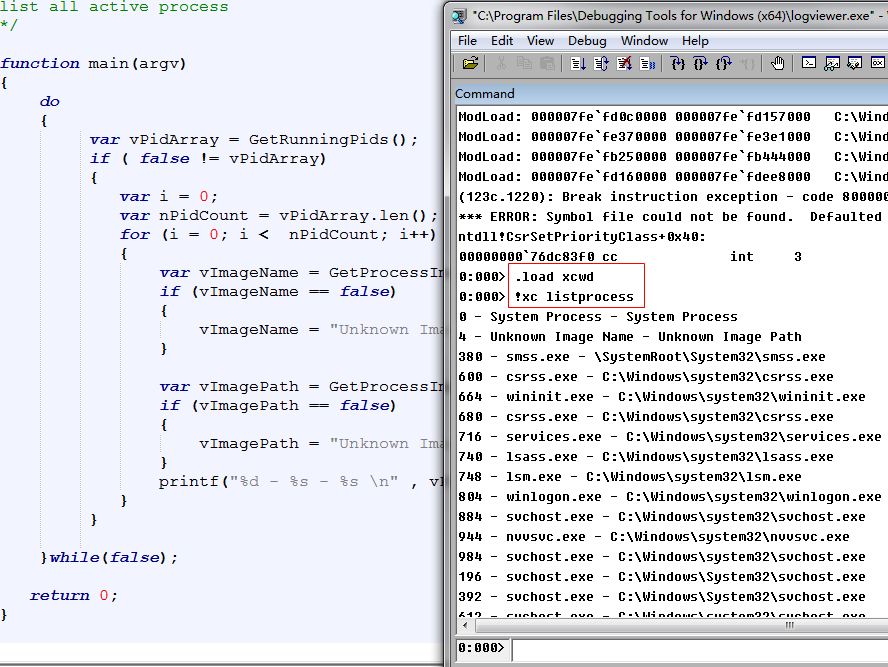The width and height of the screenshot is (888, 667).
Task: Open the Help menu
Action: pyautogui.click(x=695, y=41)
